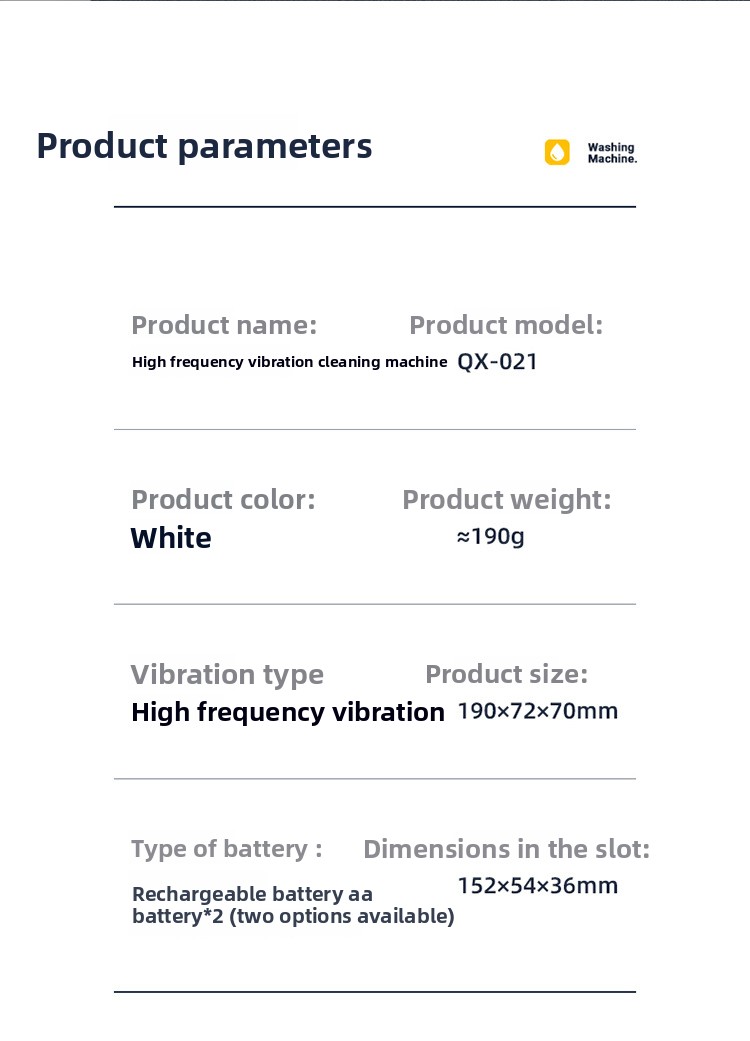Click the 'Product model:' label
Screen dimensions: 750x1041
click(x=506, y=325)
